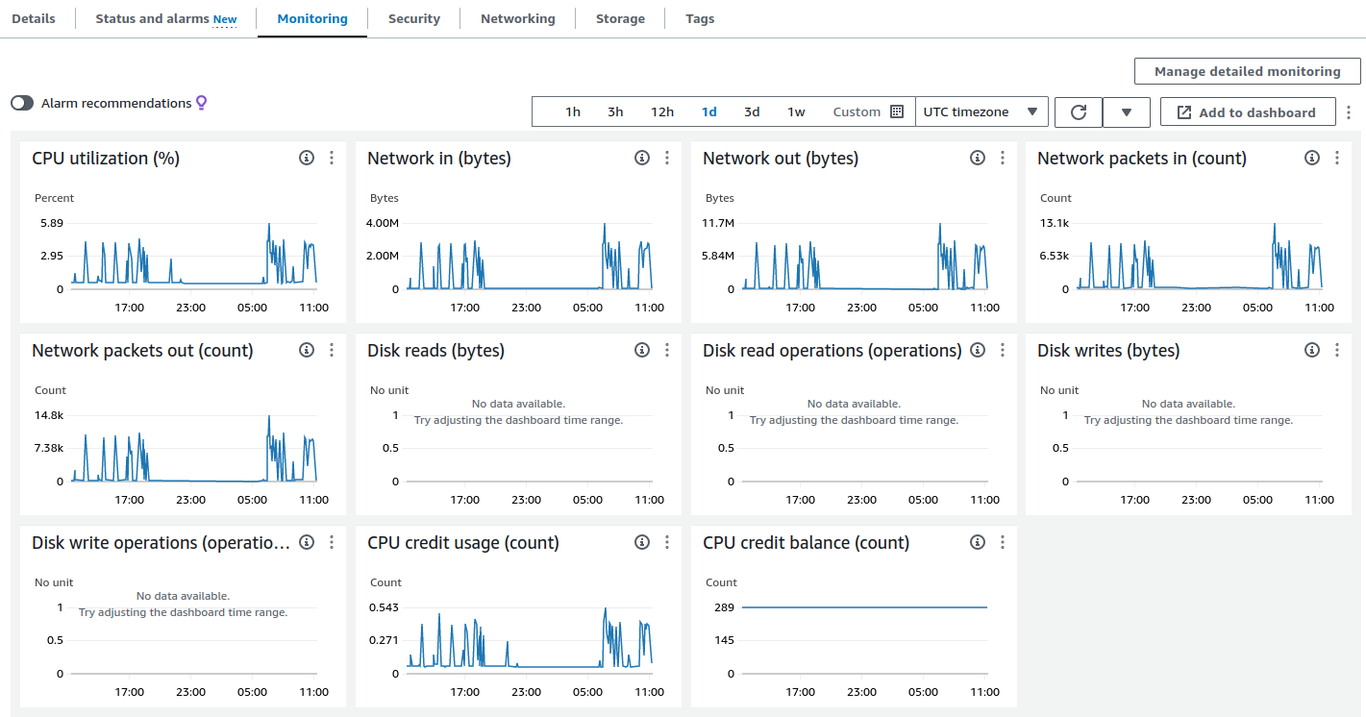Switch to the Storage tab

tap(620, 19)
